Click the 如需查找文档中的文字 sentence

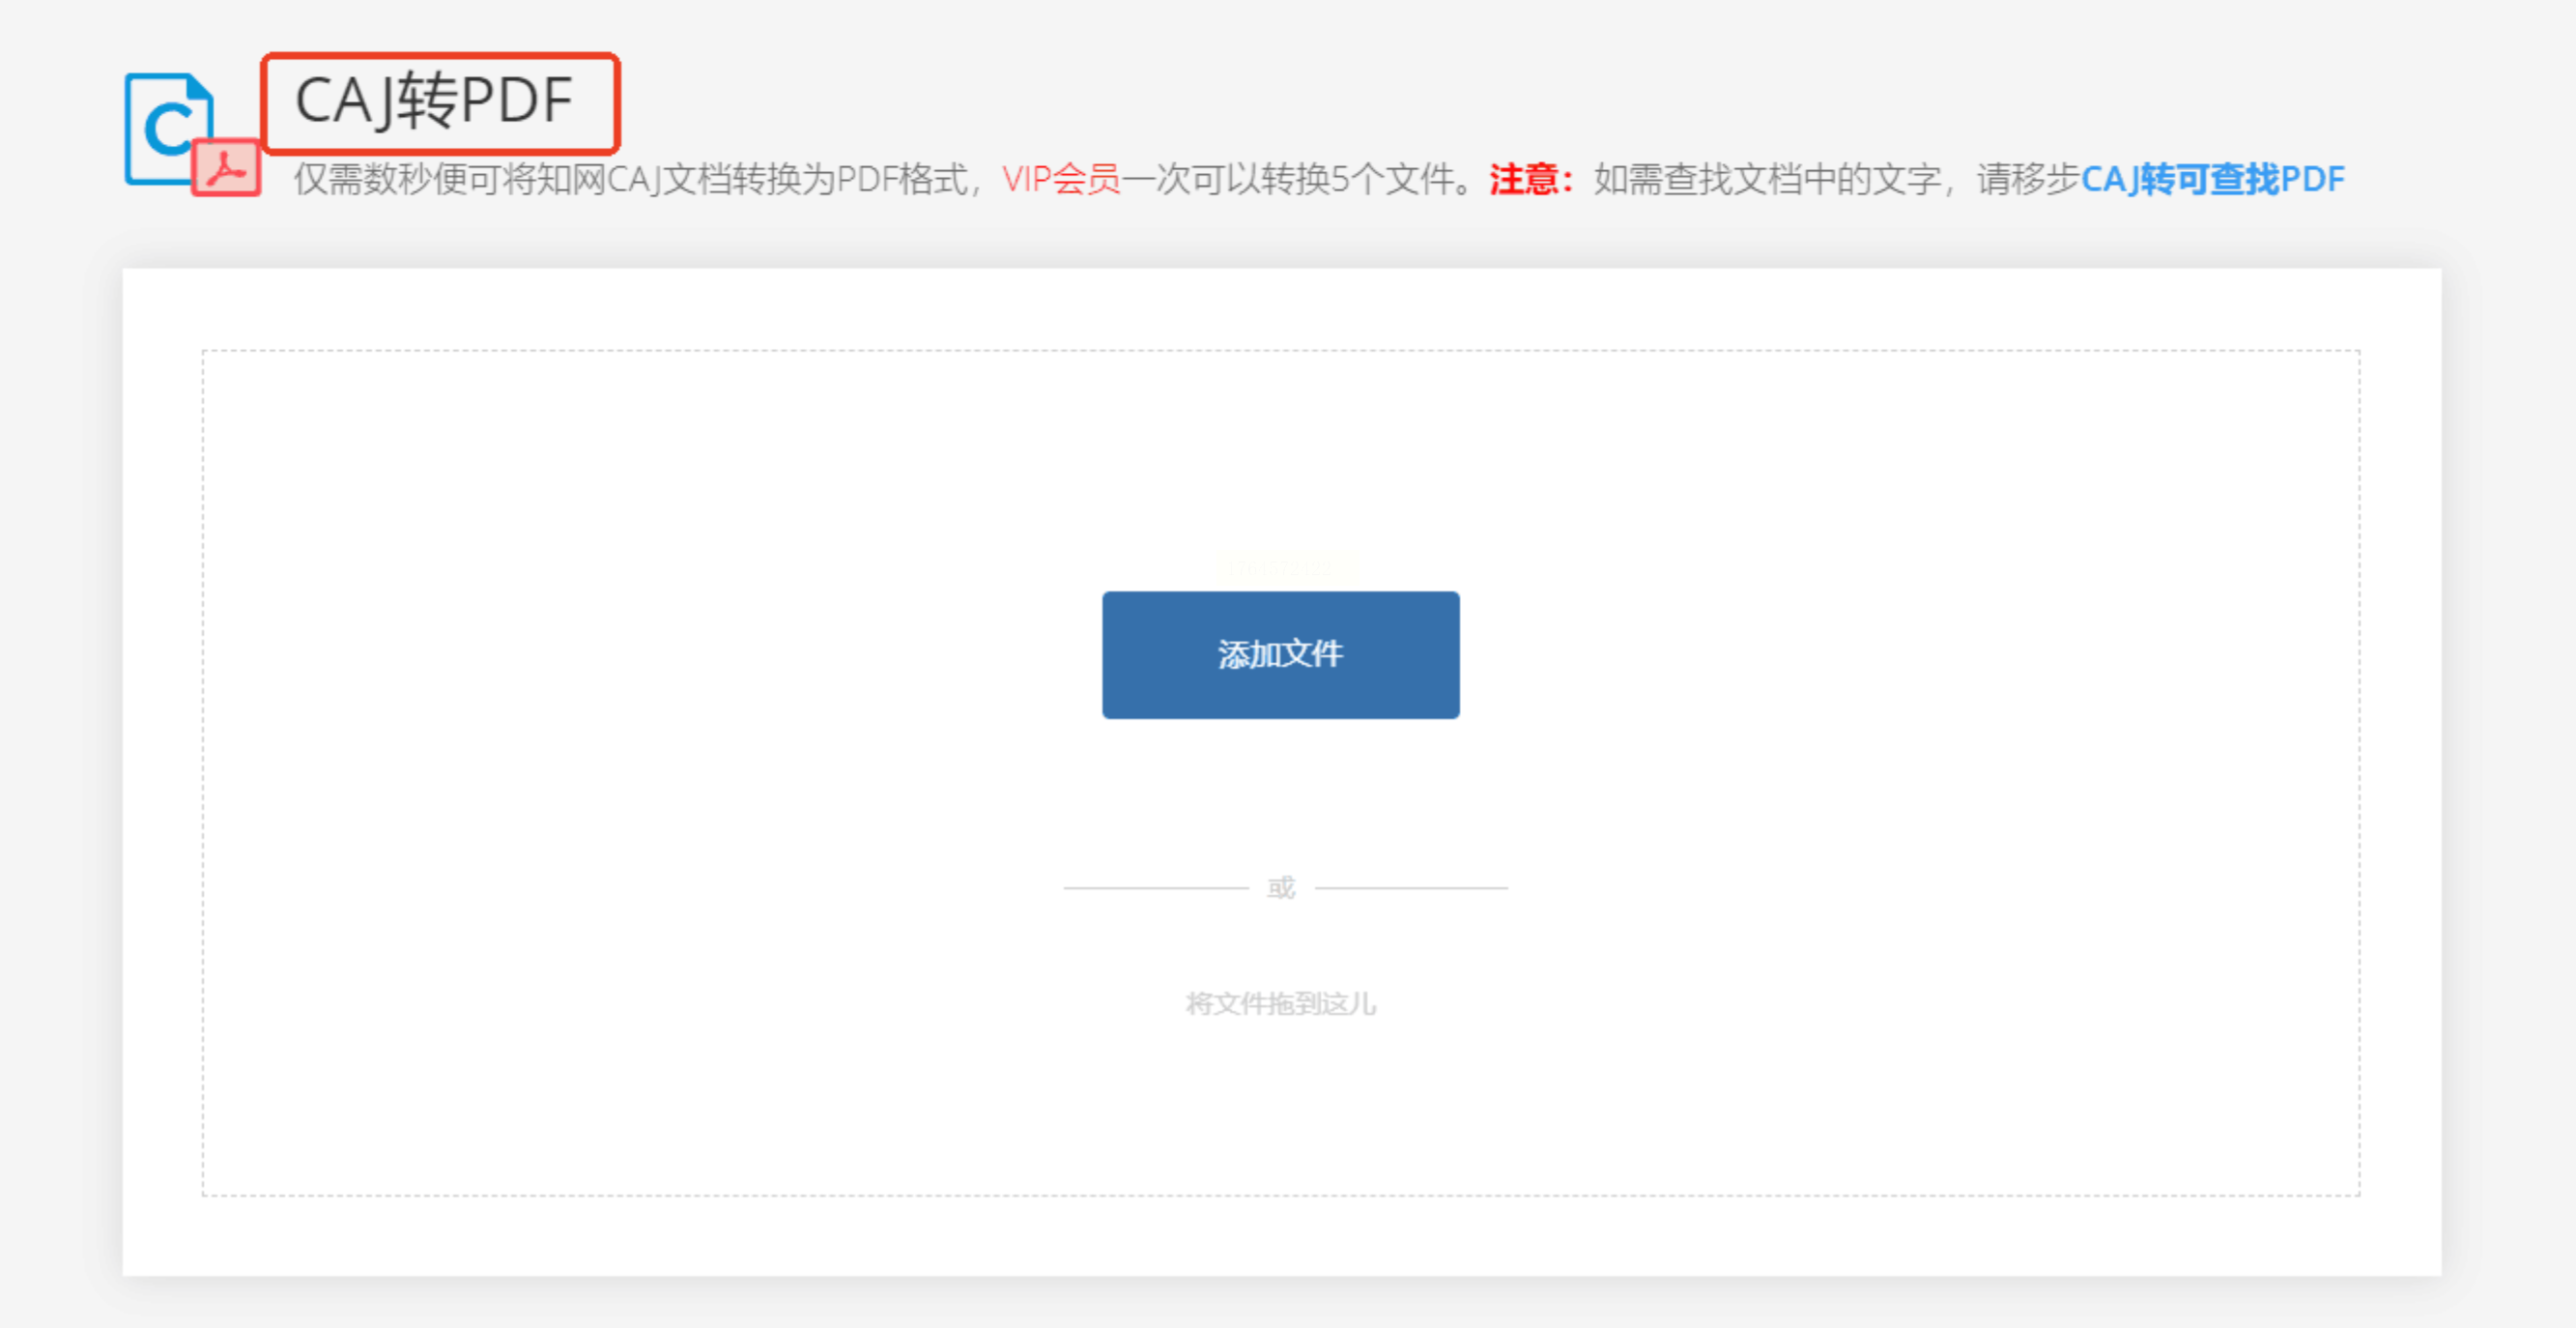pyautogui.click(x=1766, y=179)
